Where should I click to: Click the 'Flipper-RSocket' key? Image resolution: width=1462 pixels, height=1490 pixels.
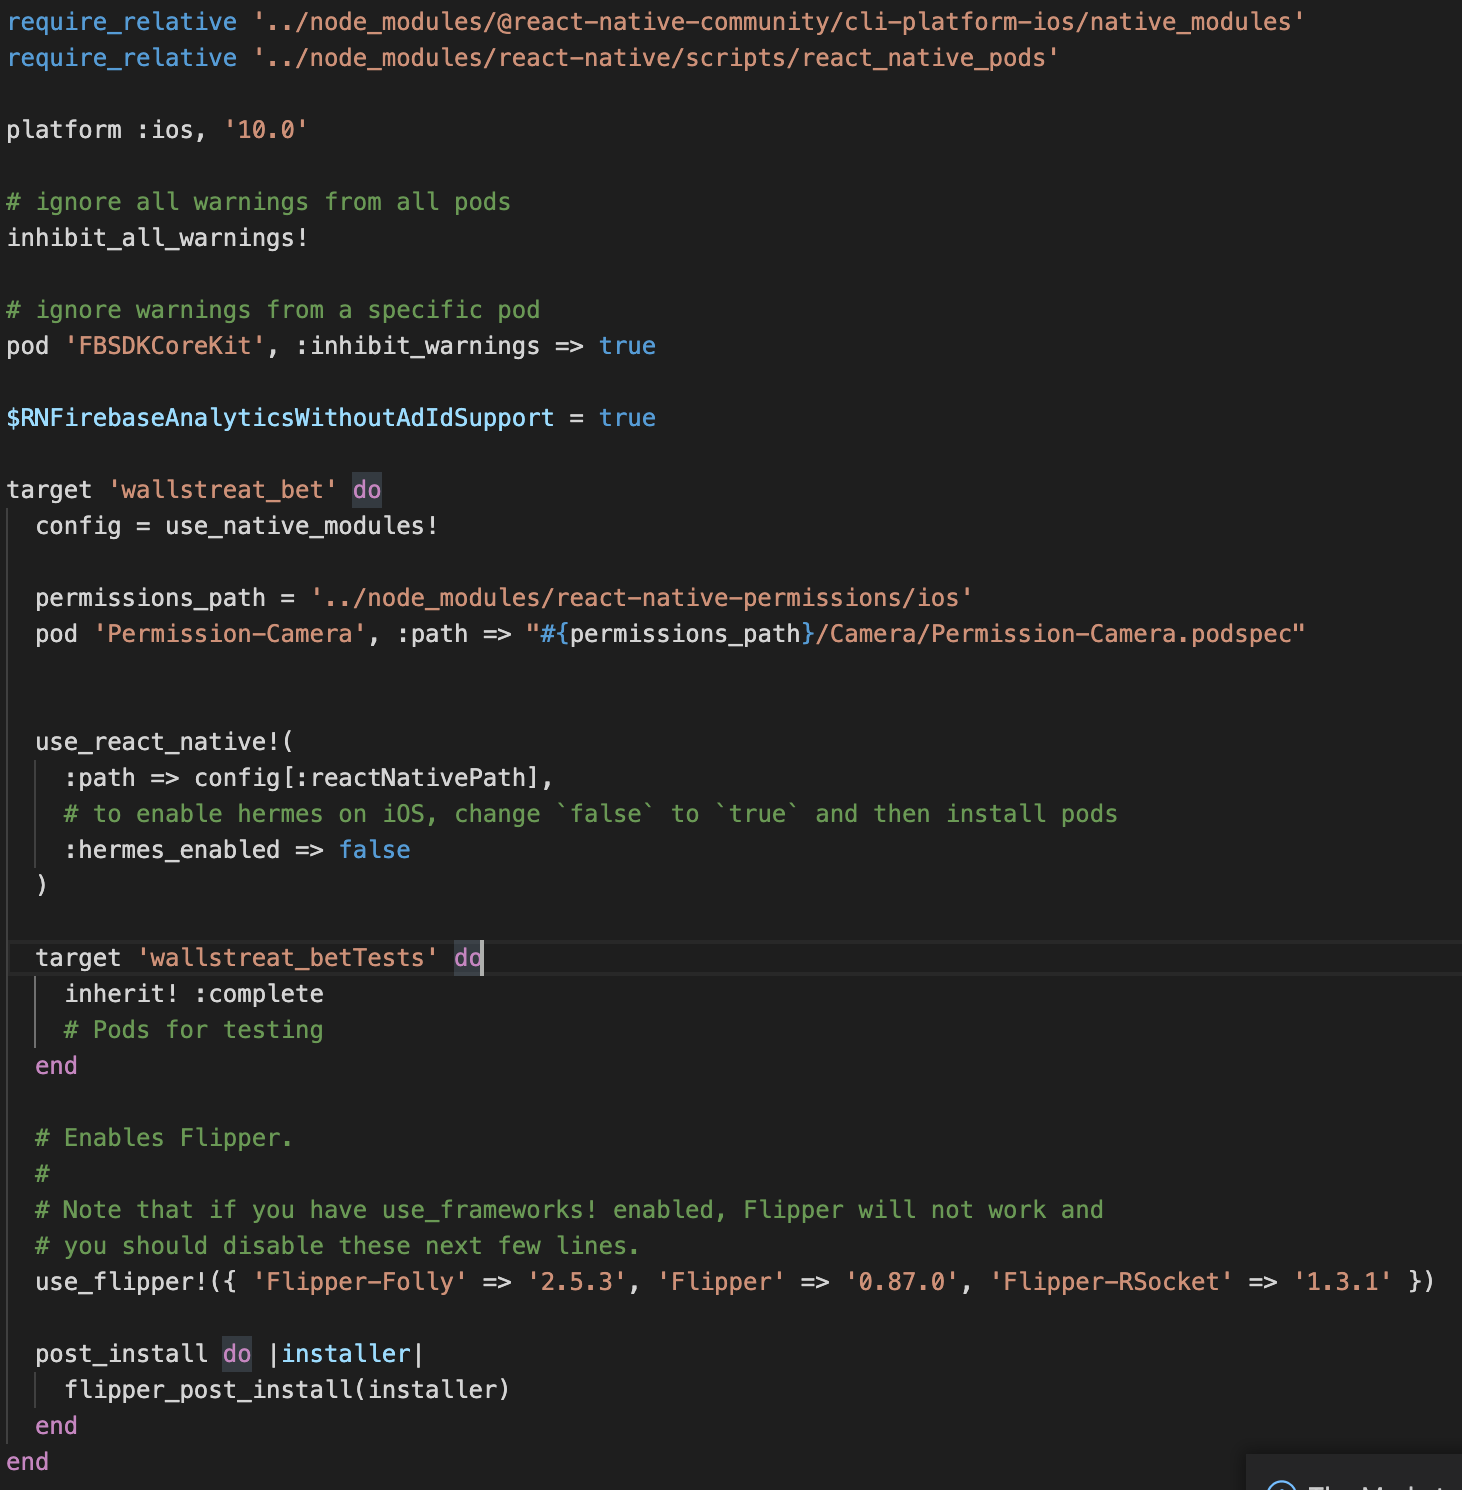coord(1111,1282)
